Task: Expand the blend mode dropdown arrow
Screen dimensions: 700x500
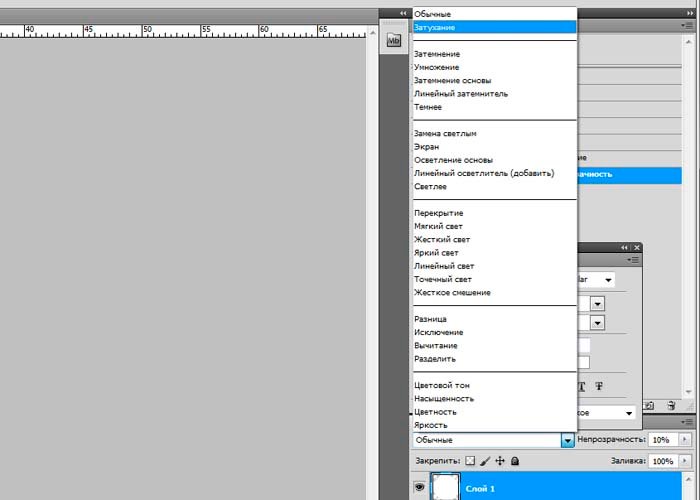Action: point(568,440)
